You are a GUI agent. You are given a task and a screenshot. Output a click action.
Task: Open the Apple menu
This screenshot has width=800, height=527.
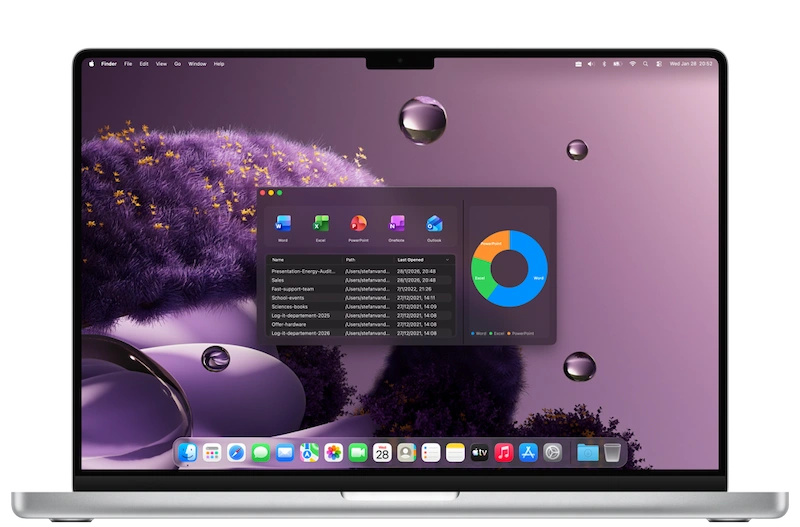pos(91,64)
